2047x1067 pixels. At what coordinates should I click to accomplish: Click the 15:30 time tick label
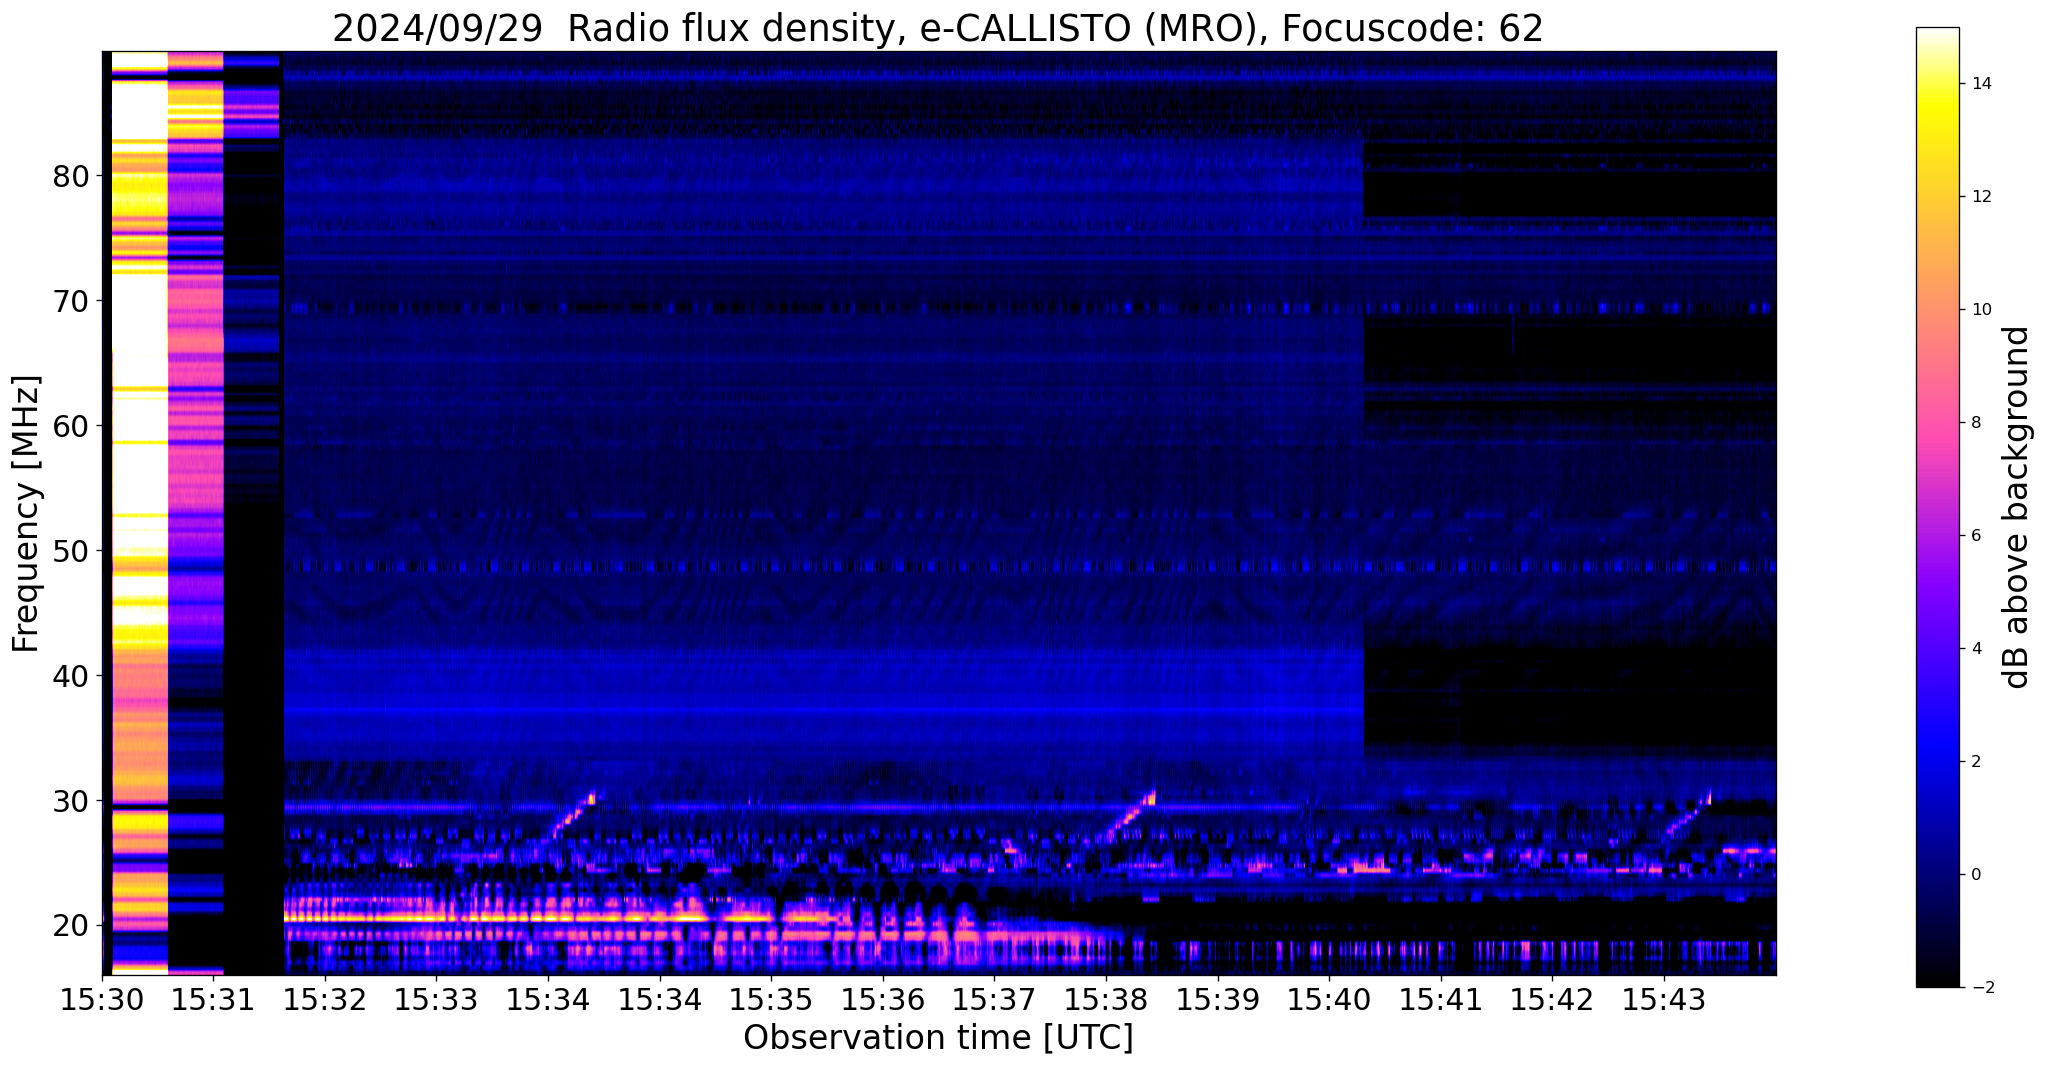pyautogui.click(x=102, y=999)
